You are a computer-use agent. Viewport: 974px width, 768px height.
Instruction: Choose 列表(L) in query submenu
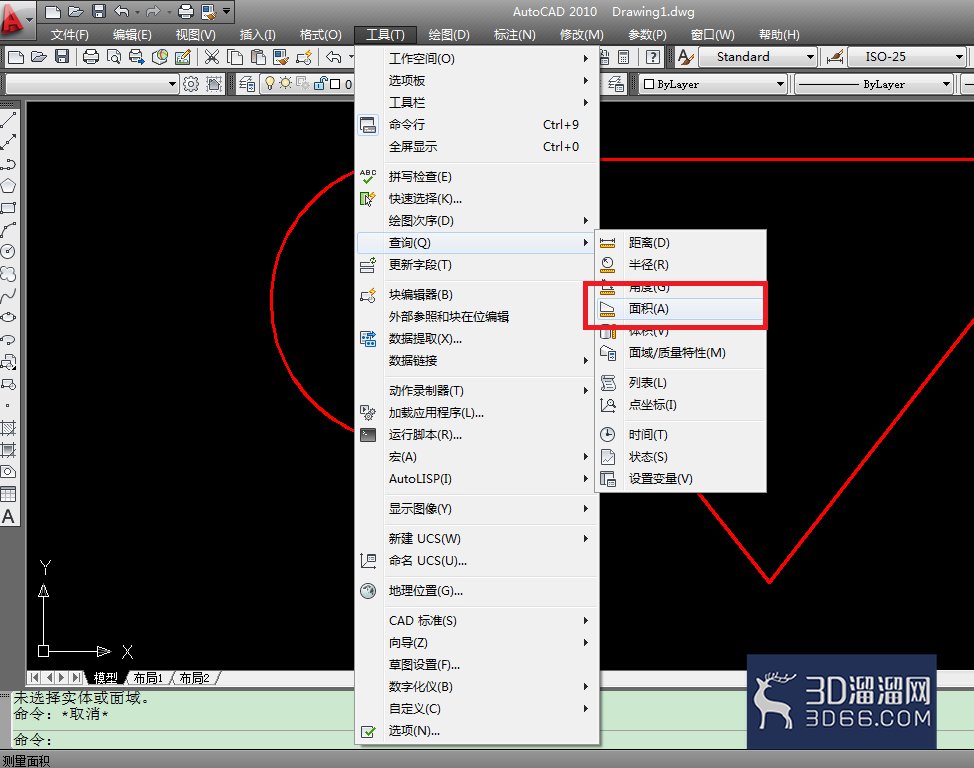coord(681,383)
